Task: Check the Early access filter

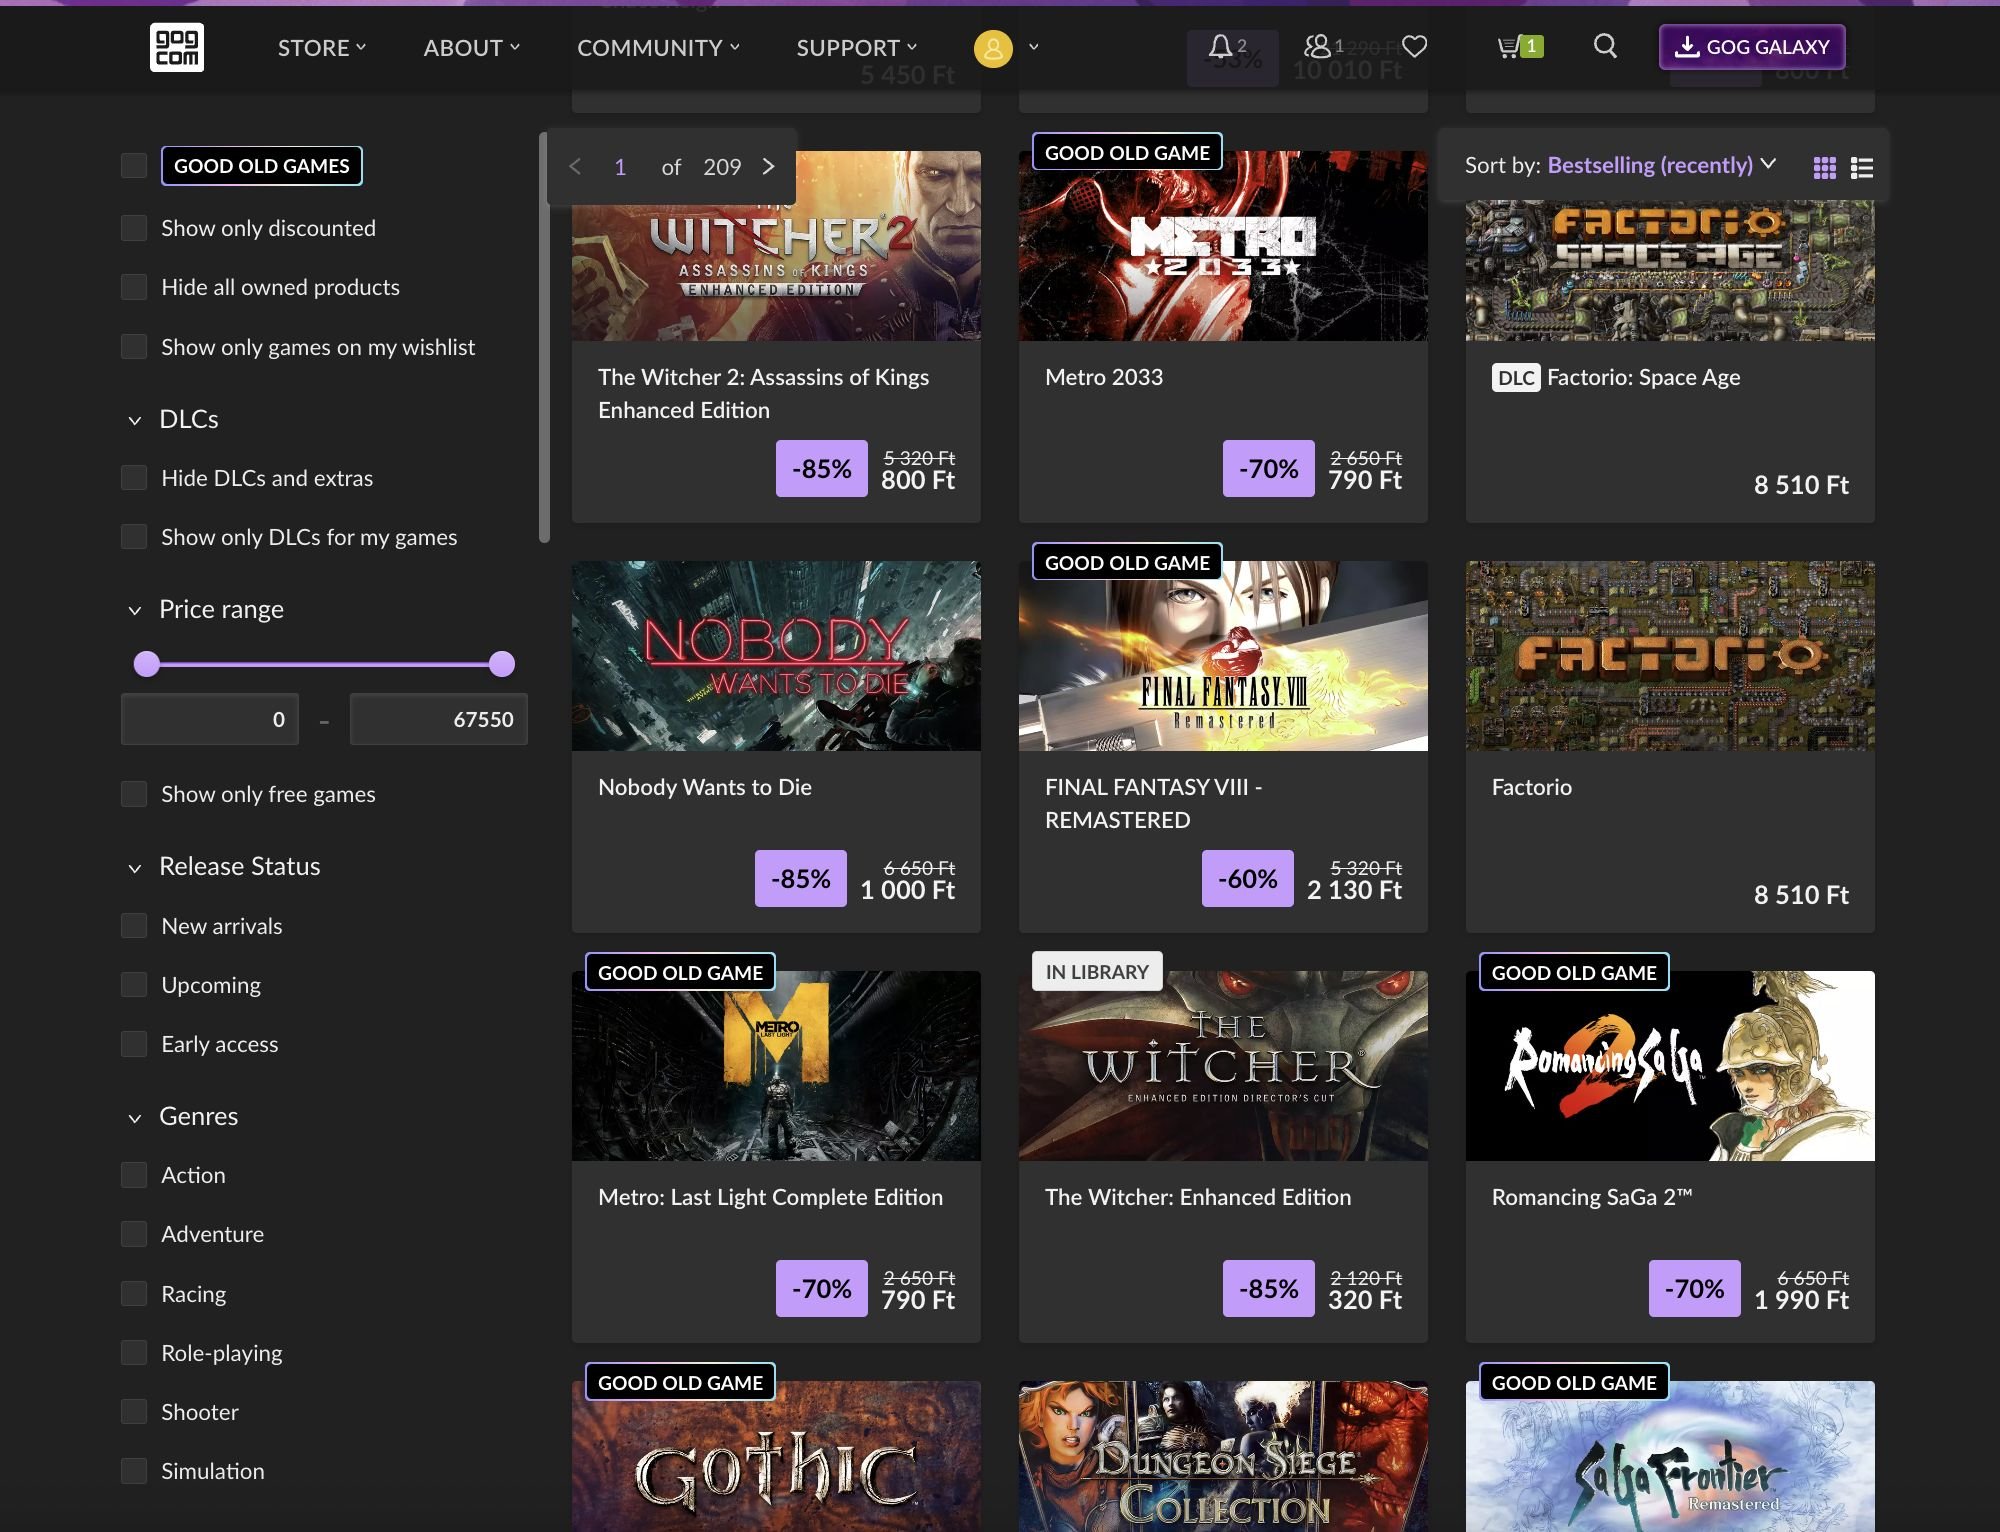Action: point(134,1044)
